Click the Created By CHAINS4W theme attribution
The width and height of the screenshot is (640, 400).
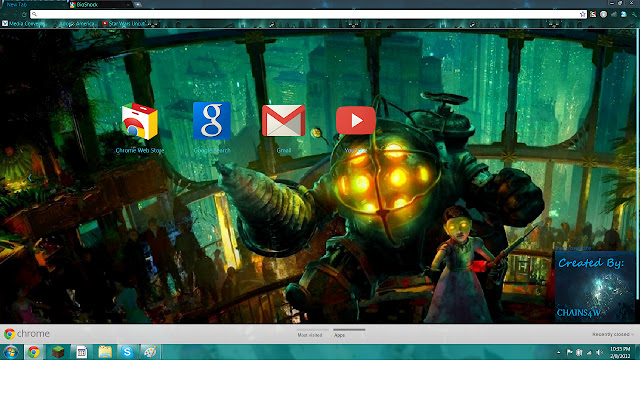pos(594,287)
